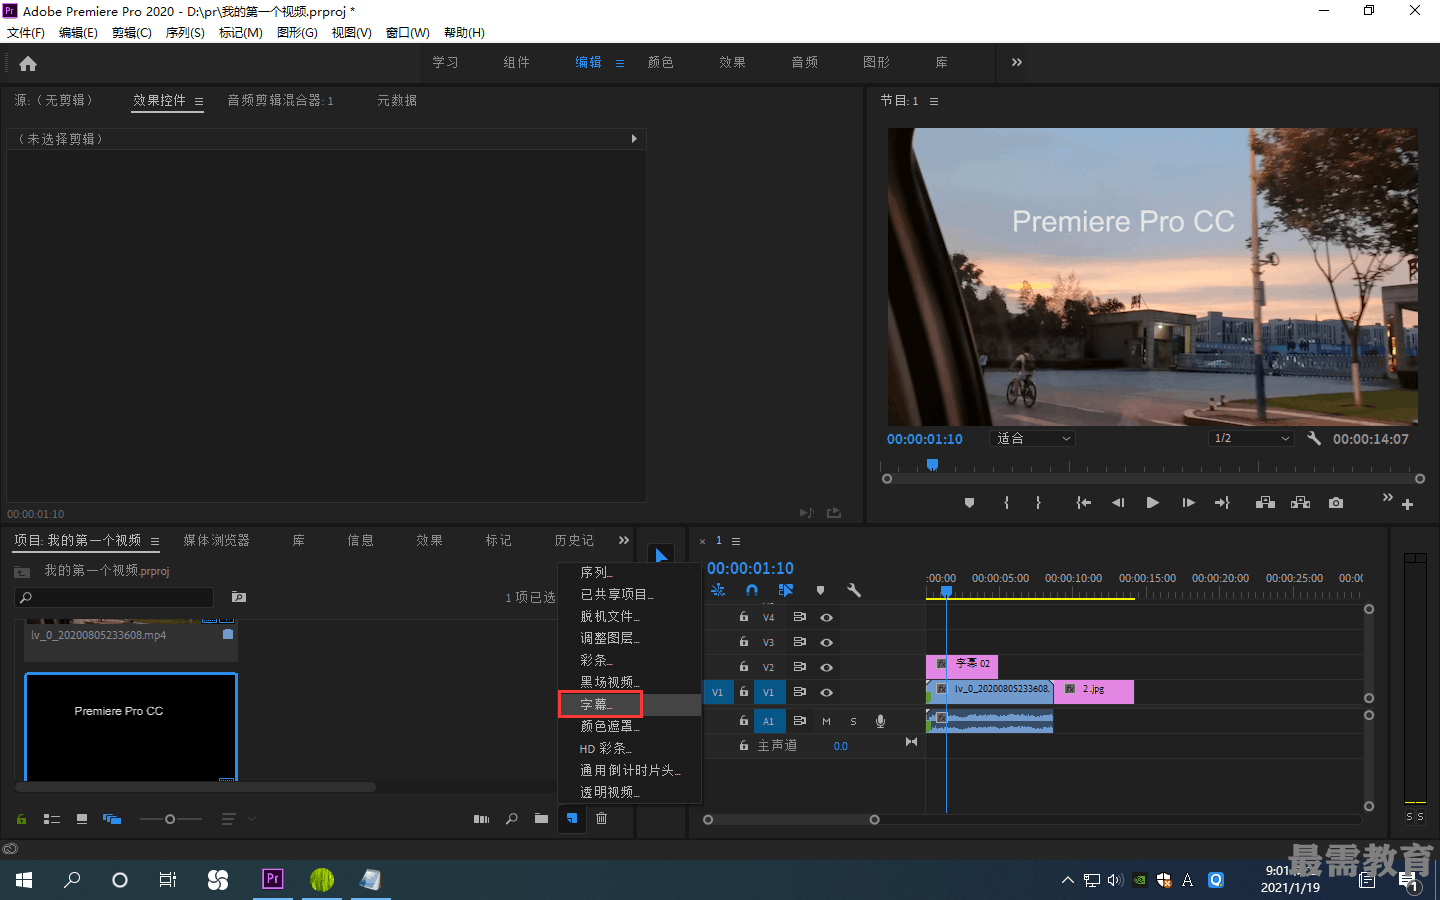The width and height of the screenshot is (1440, 900).
Task: Add marker in the timeline toolbar
Action: pyautogui.click(x=820, y=590)
